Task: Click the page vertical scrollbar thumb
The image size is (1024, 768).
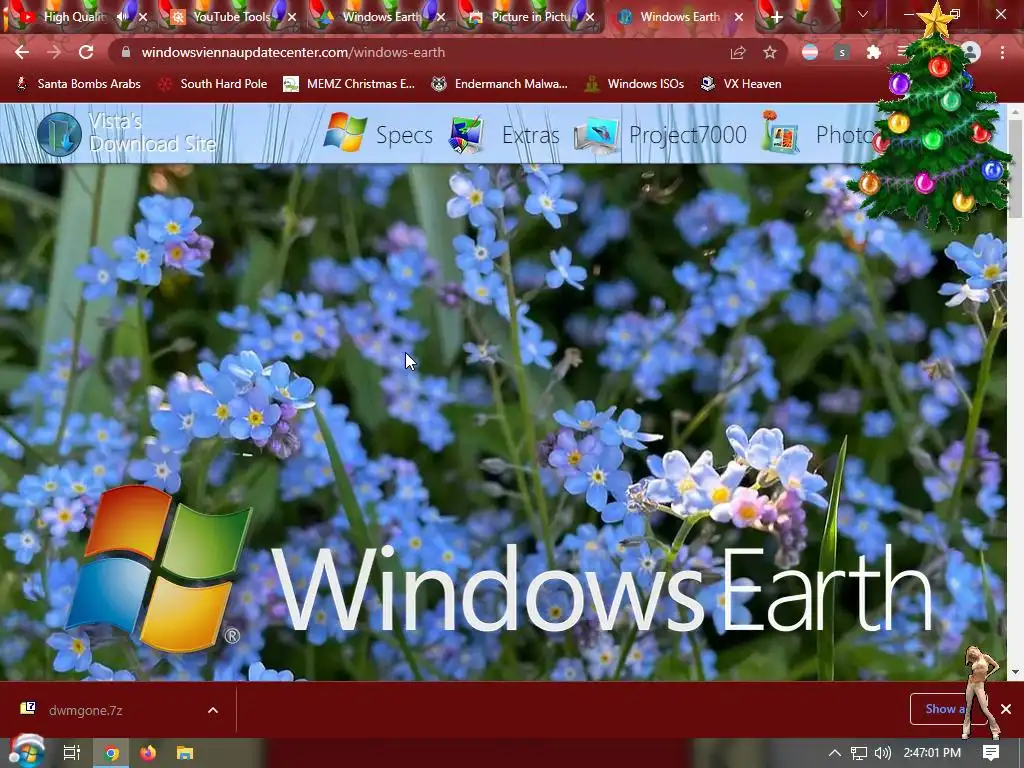Action: pos(1016,168)
